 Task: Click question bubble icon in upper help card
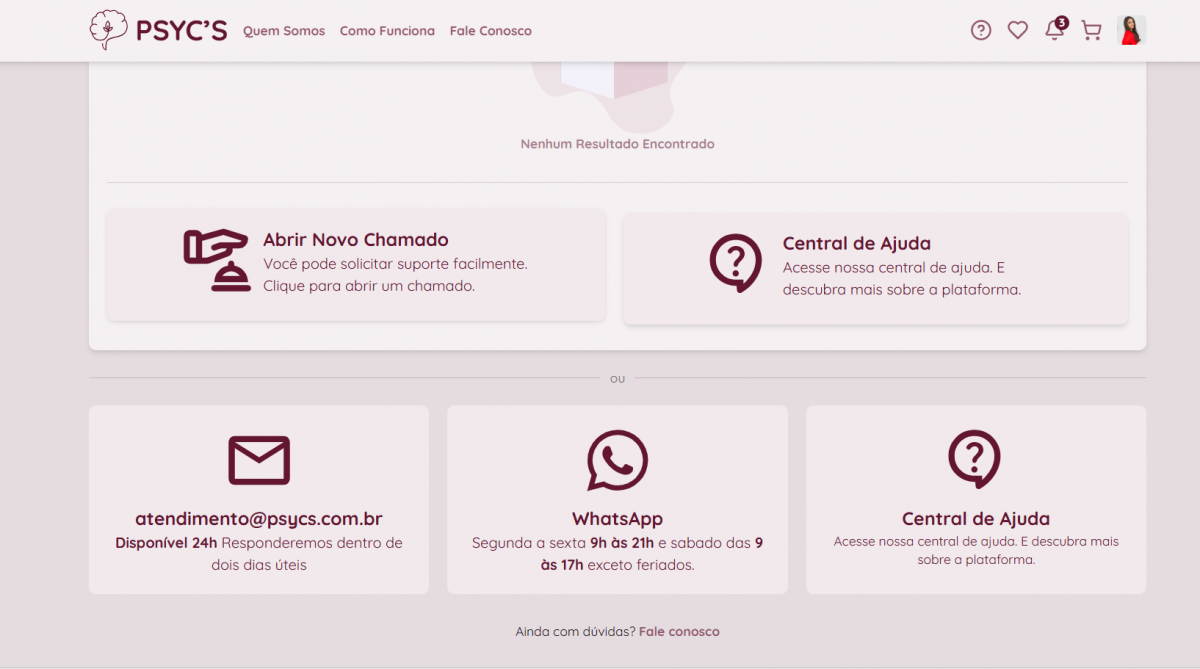click(735, 263)
